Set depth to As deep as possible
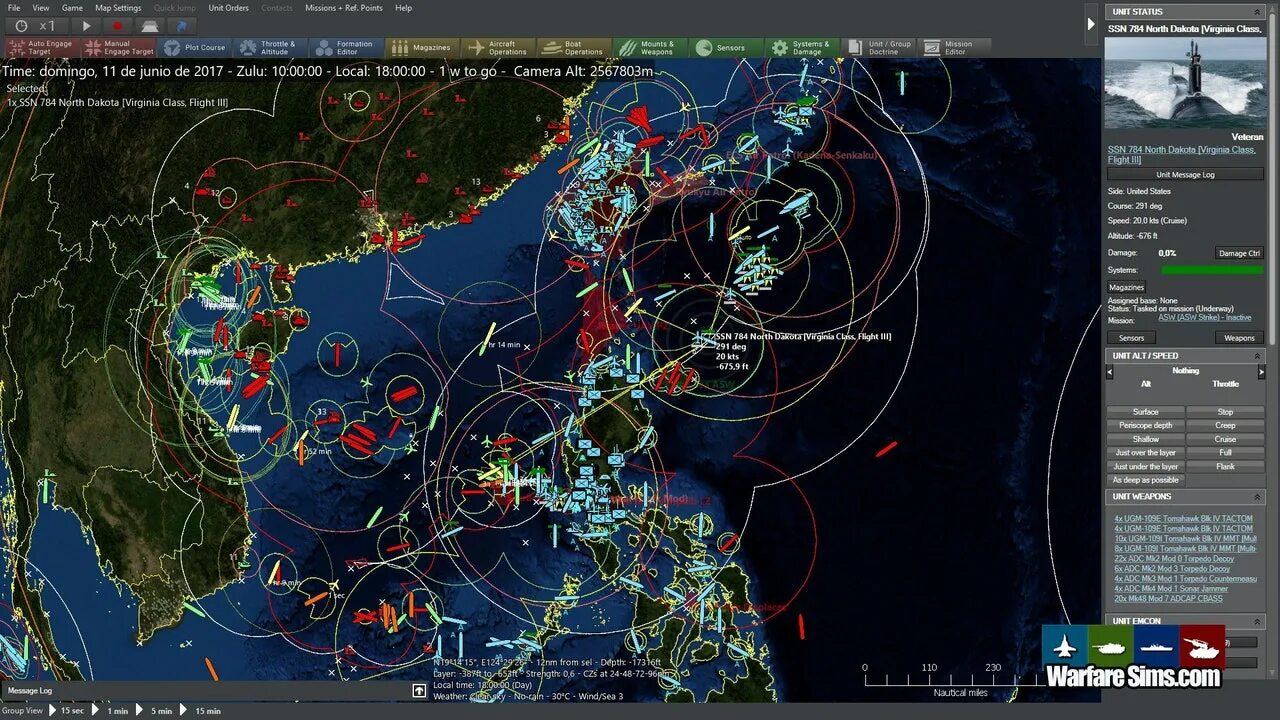Image resolution: width=1280 pixels, height=720 pixels. tap(1146, 480)
